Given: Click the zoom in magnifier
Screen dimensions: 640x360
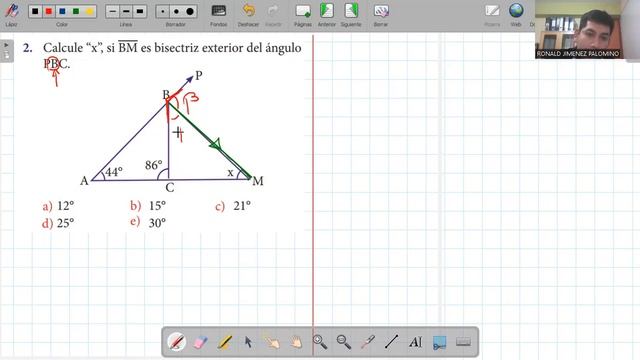Looking at the screenshot, I should pyautogui.click(x=320, y=342).
